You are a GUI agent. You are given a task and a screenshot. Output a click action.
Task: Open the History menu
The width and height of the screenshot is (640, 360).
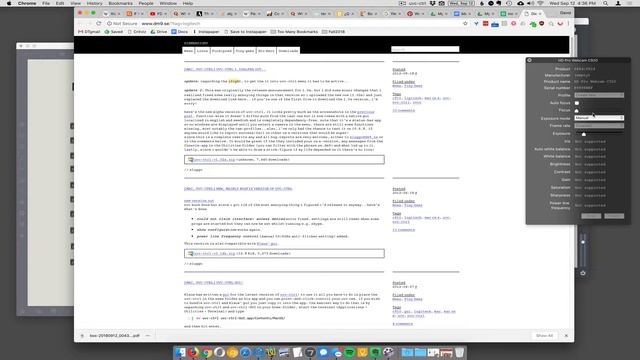[x=94, y=3]
